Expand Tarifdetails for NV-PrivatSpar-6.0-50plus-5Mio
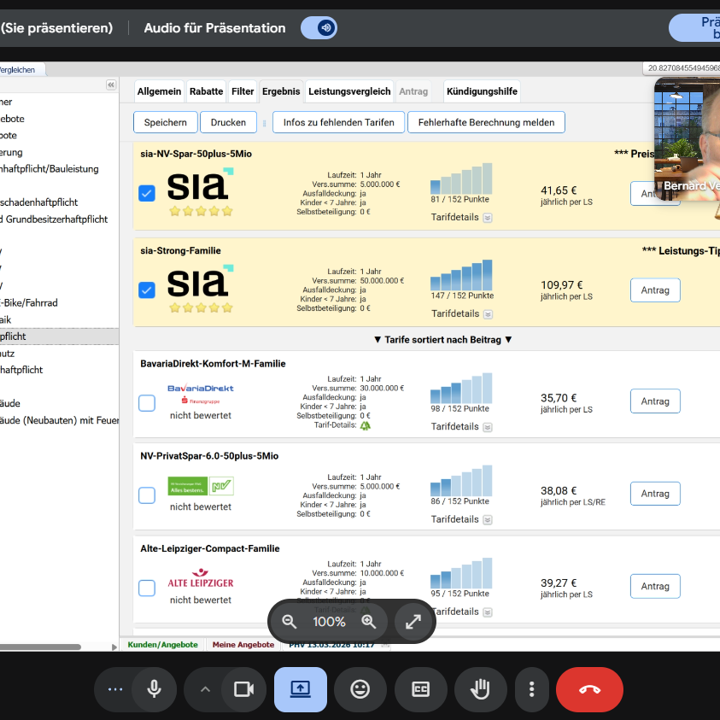Viewport: 720px width, 720px height. click(x=488, y=520)
